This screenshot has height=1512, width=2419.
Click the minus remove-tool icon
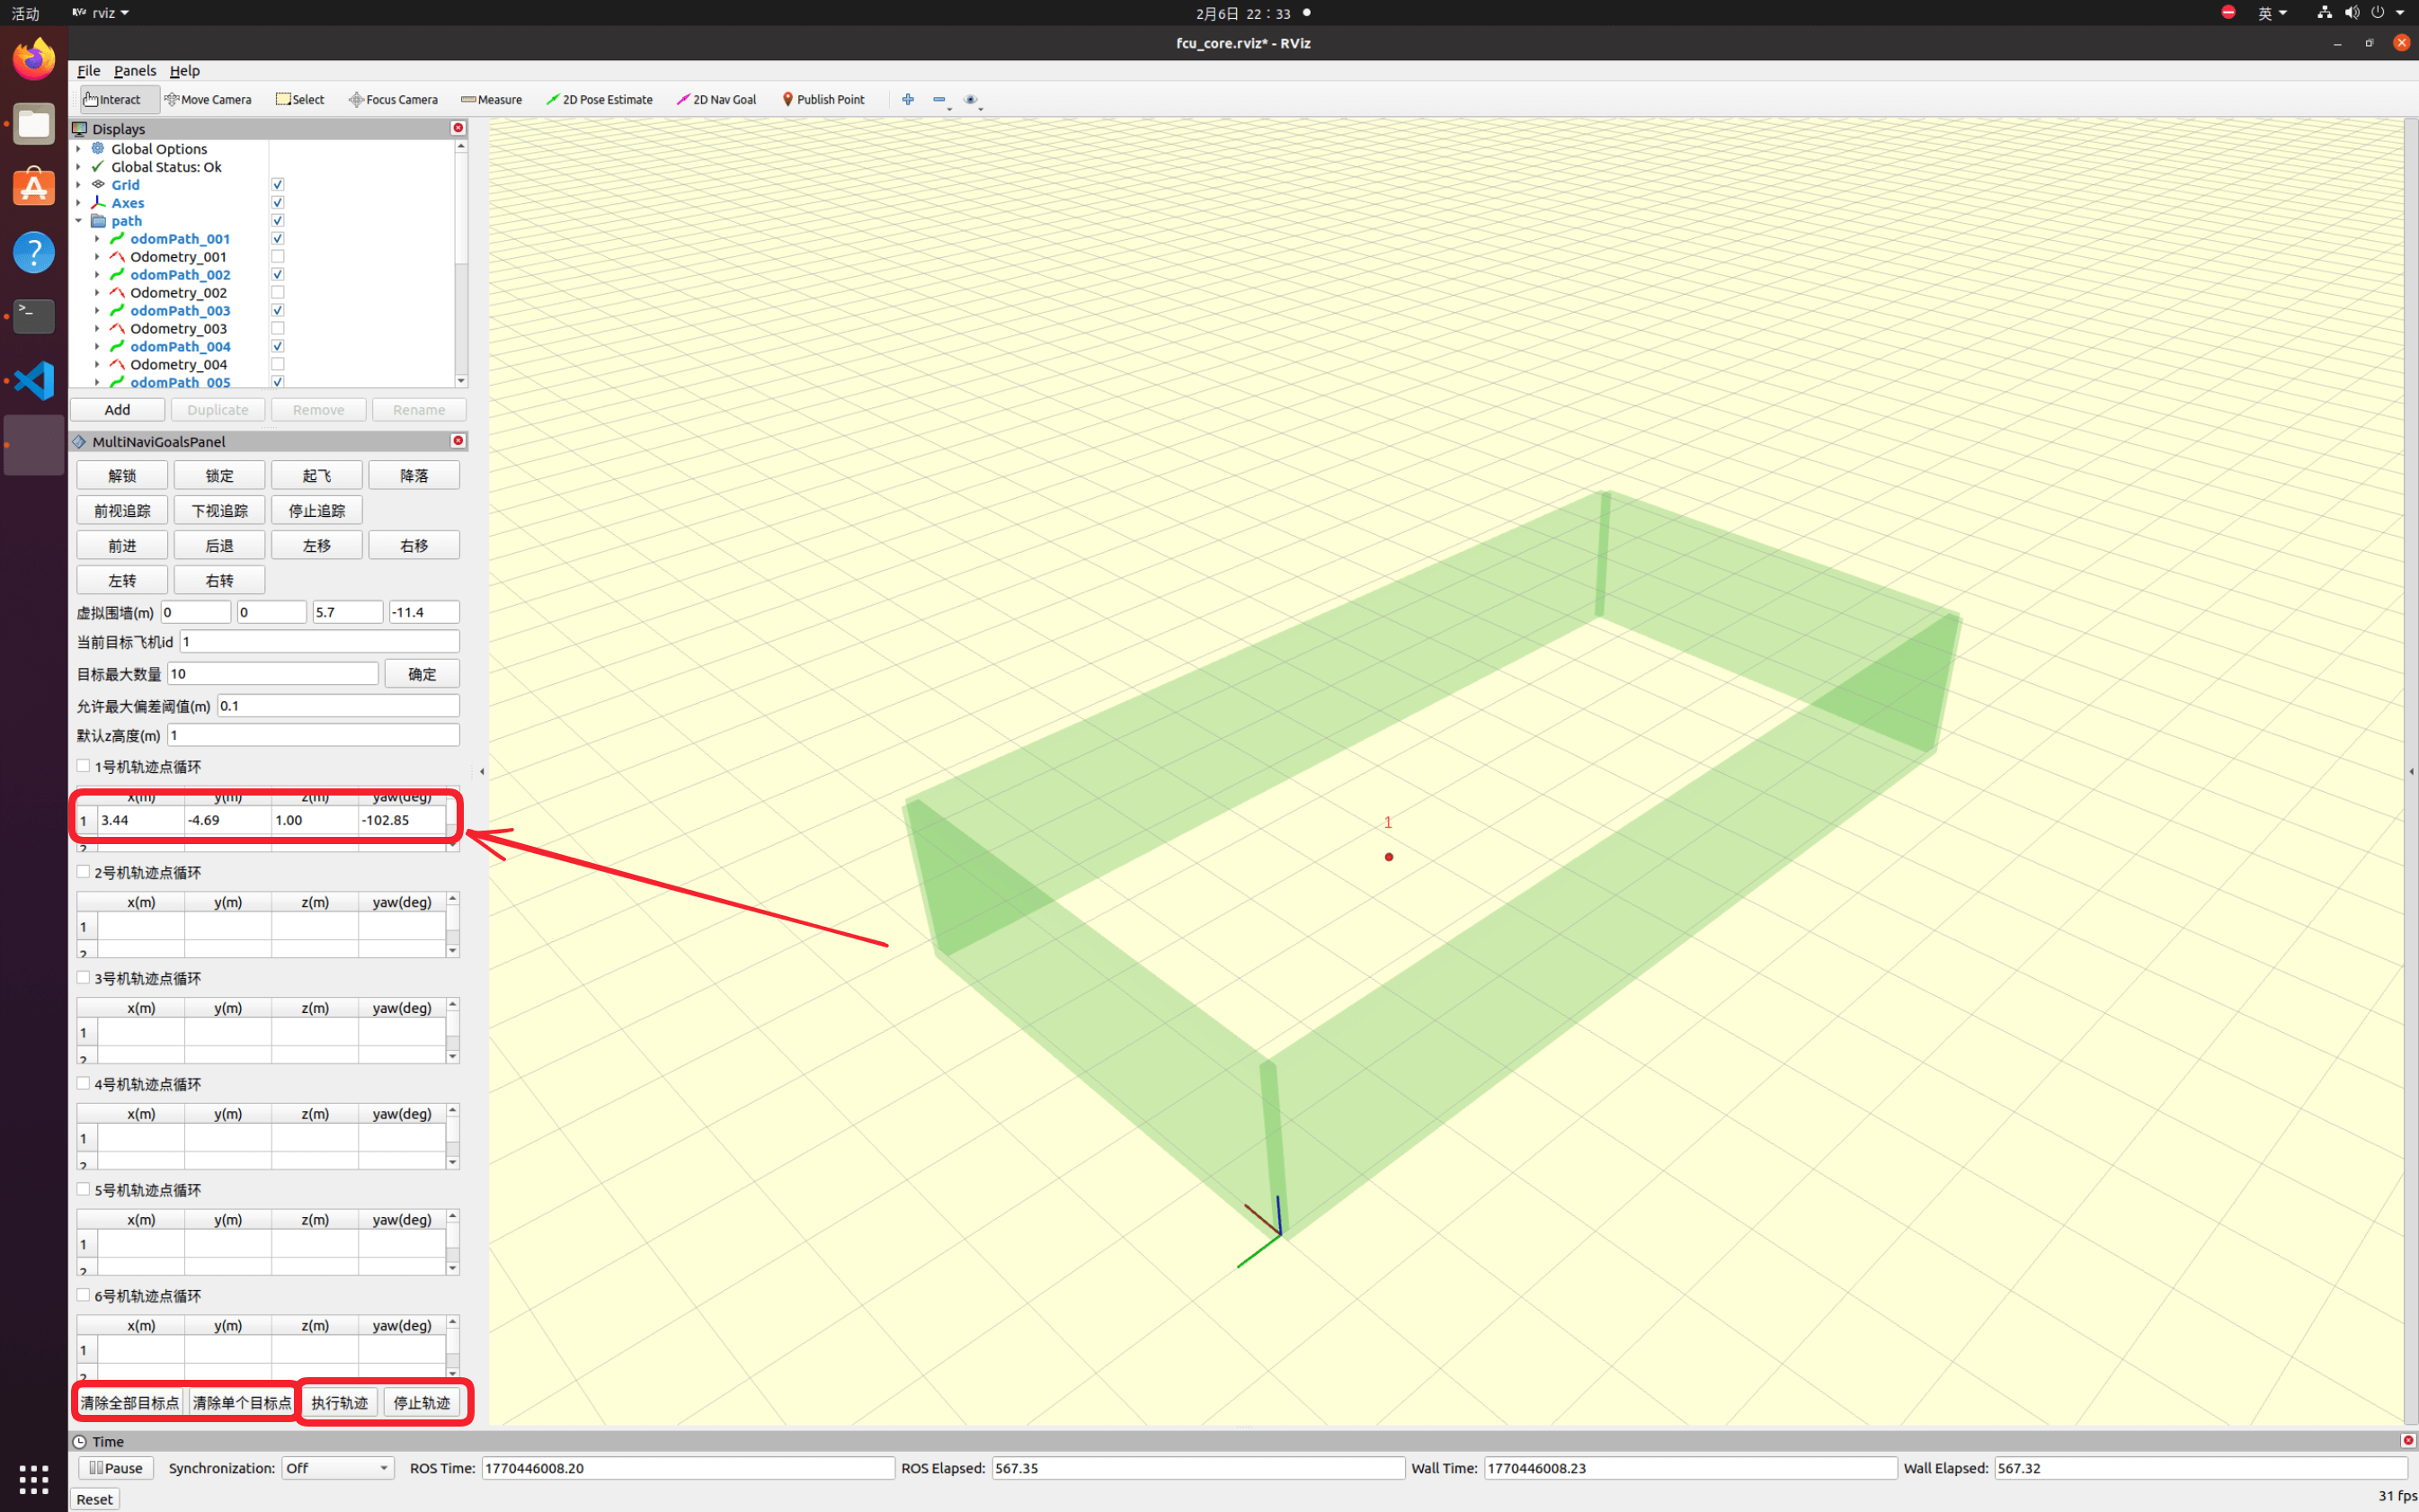[x=940, y=99]
